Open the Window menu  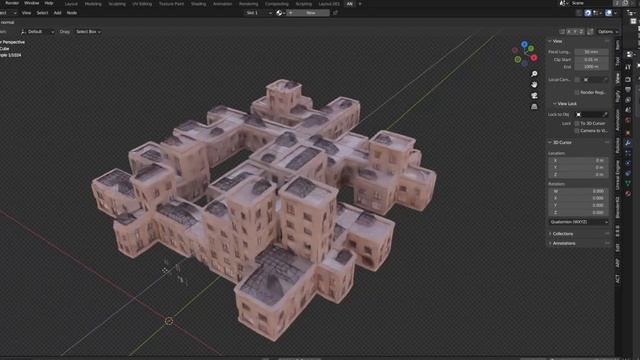tap(31, 3)
